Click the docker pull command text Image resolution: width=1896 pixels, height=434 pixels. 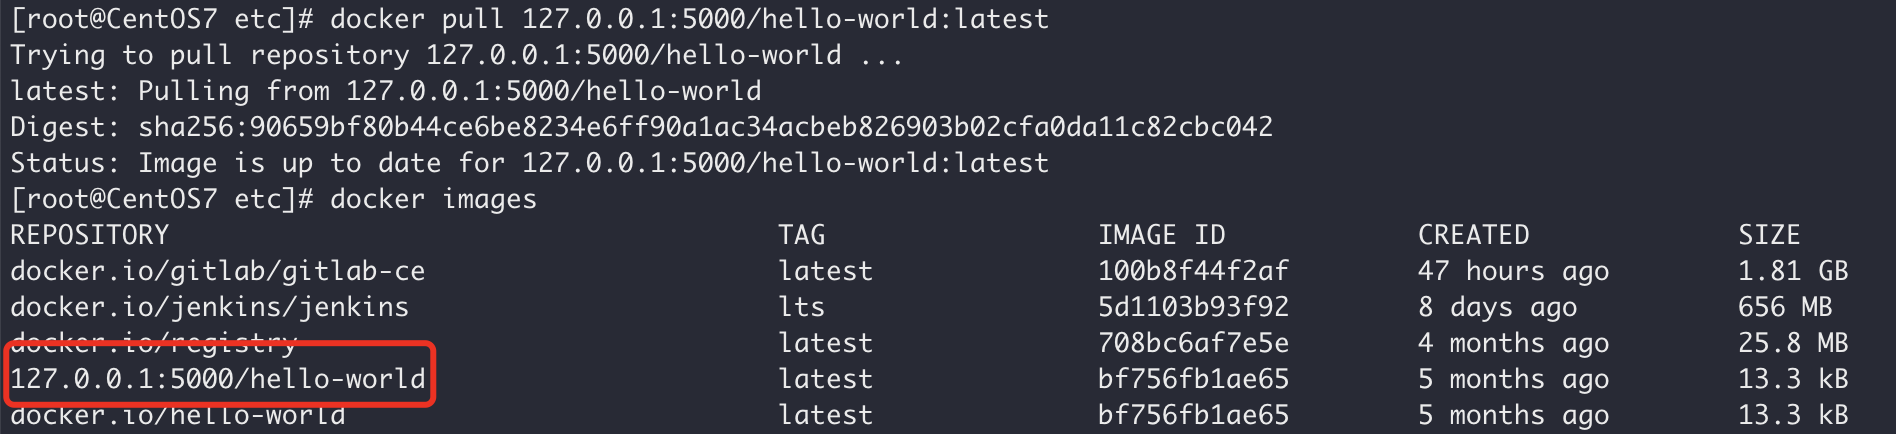click(689, 19)
